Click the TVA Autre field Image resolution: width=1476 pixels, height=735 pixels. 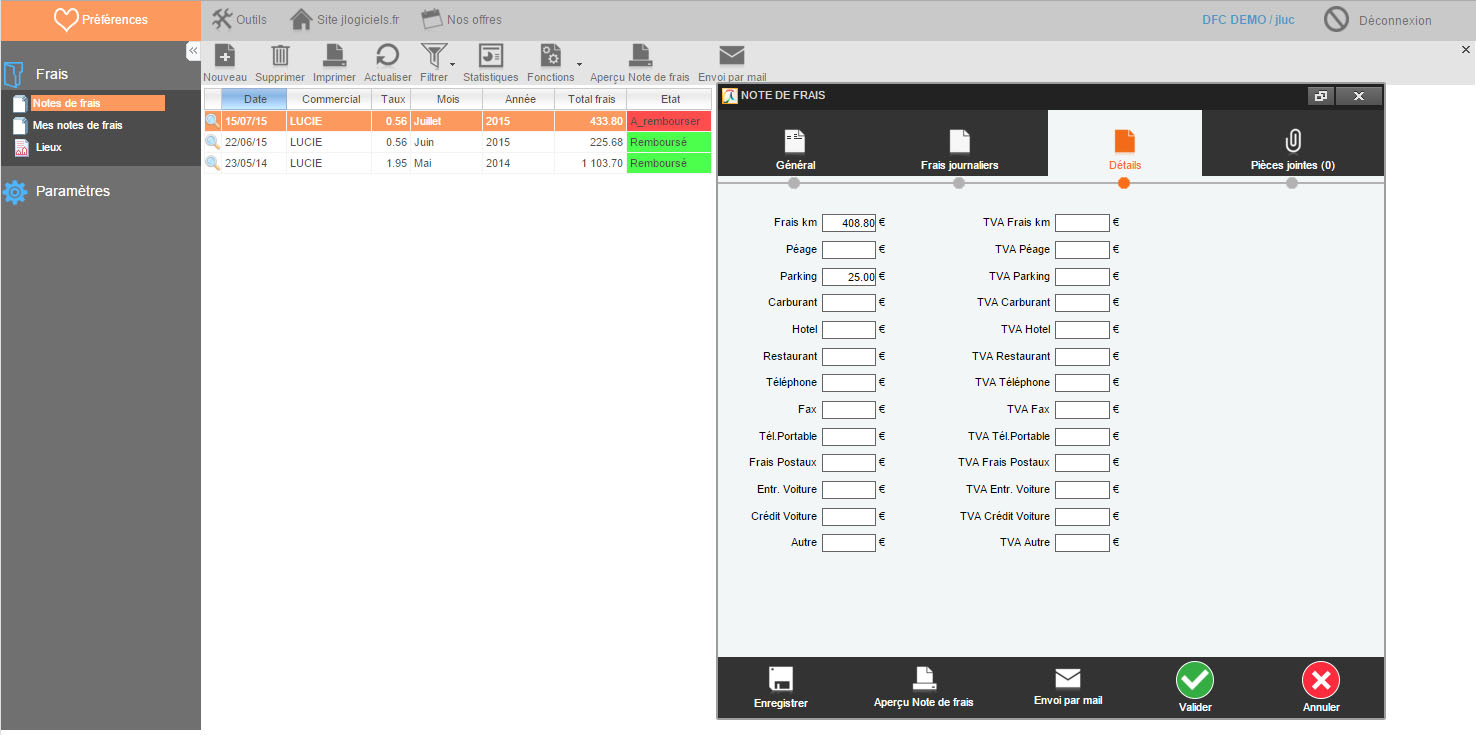(1082, 542)
